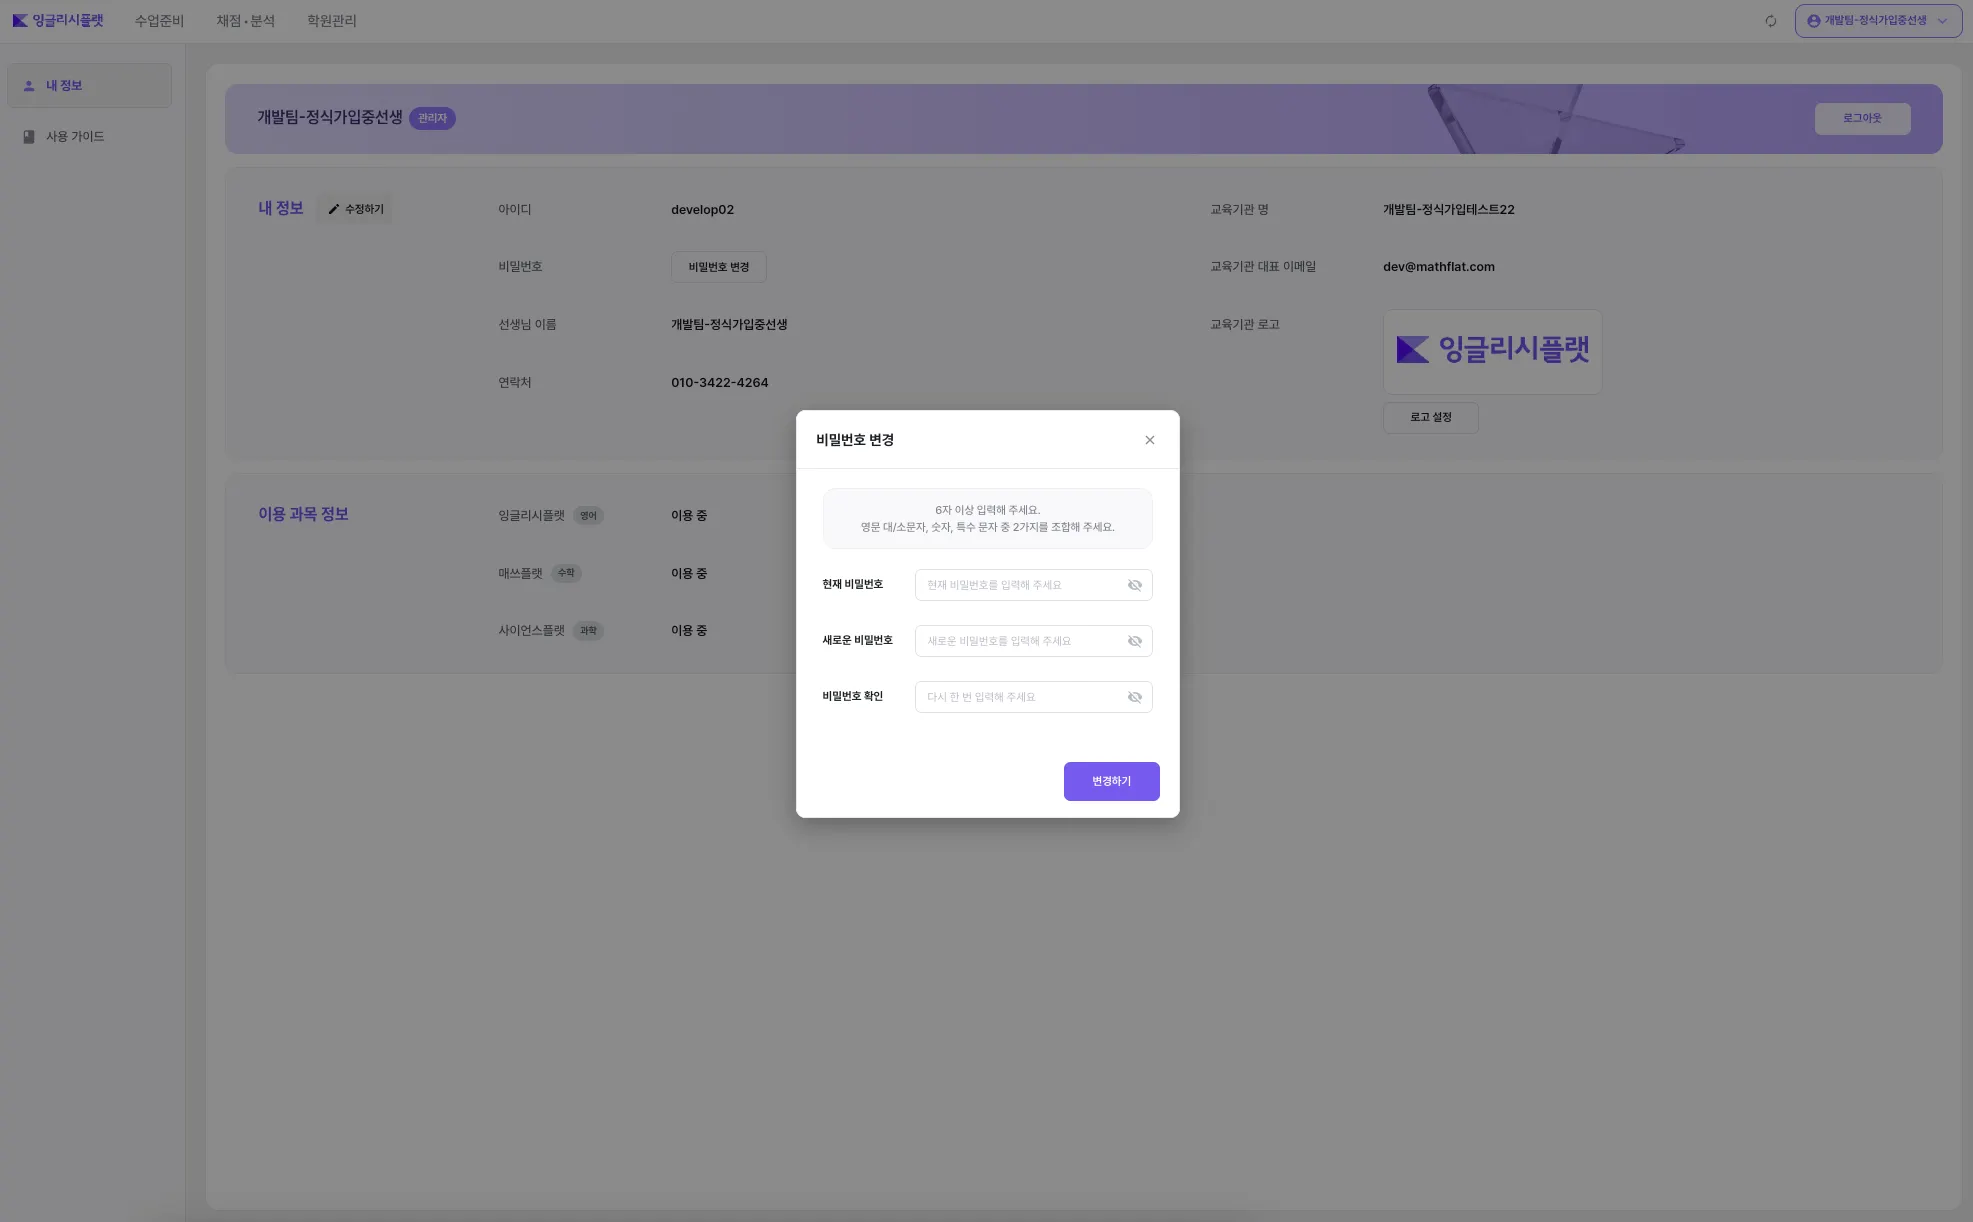Click the 잉글리시플랫 institution logo image
Screen dimensions: 1973x1222
(x=1492, y=350)
